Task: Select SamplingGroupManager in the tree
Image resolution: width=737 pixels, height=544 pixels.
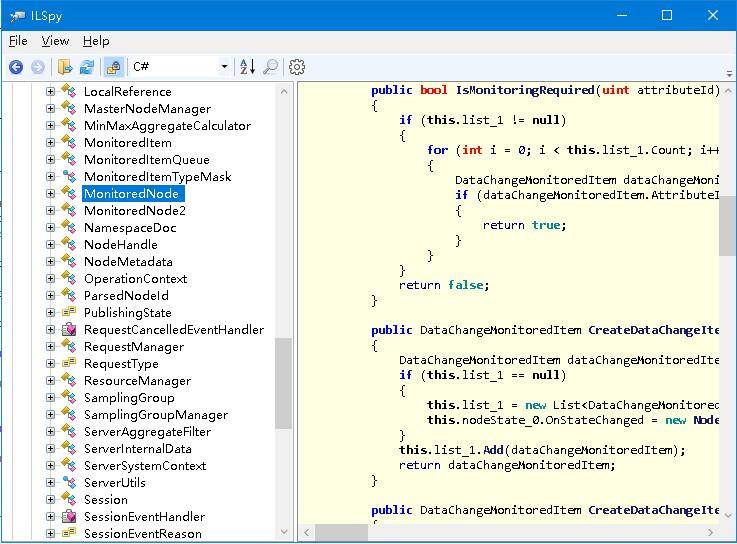Action: pyautogui.click(x=156, y=415)
